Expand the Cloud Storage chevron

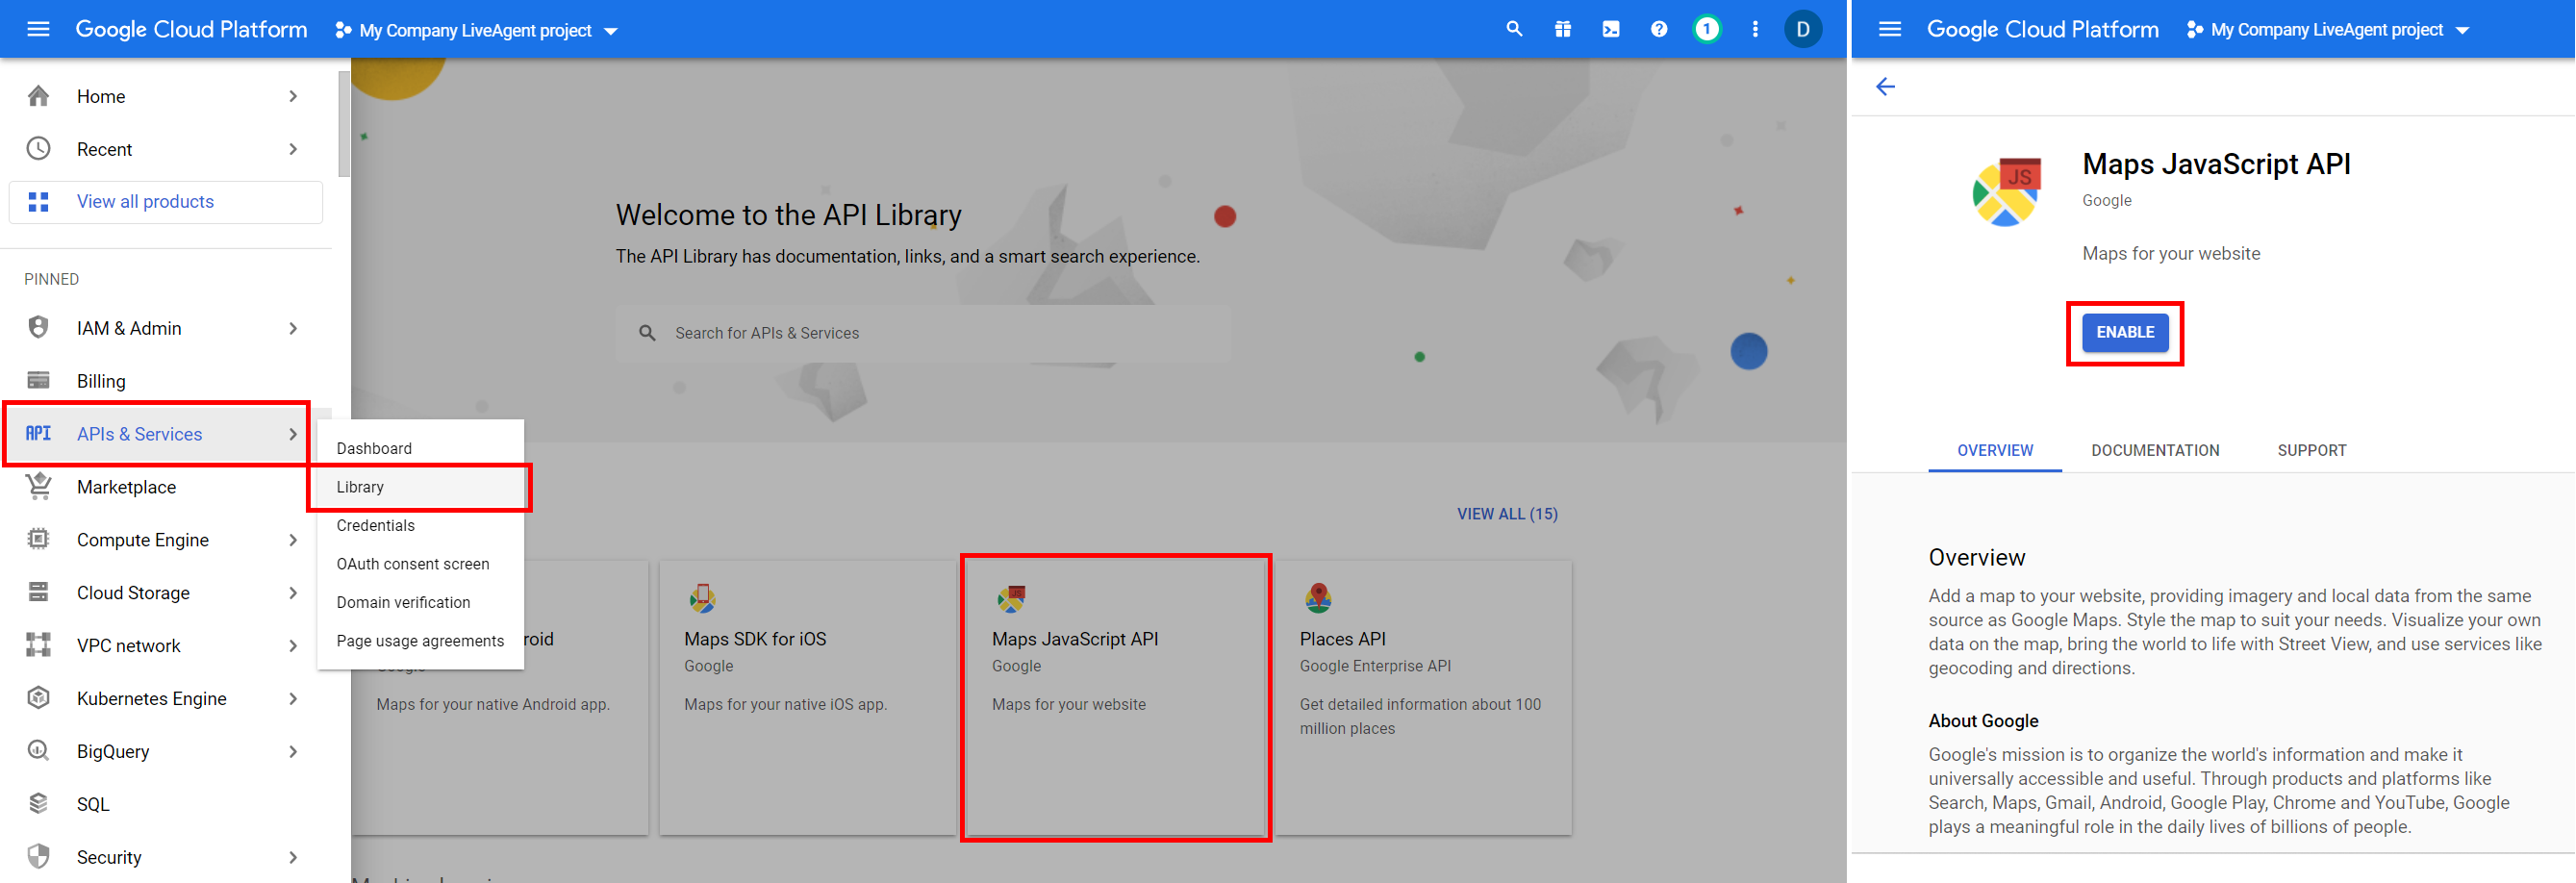(293, 593)
